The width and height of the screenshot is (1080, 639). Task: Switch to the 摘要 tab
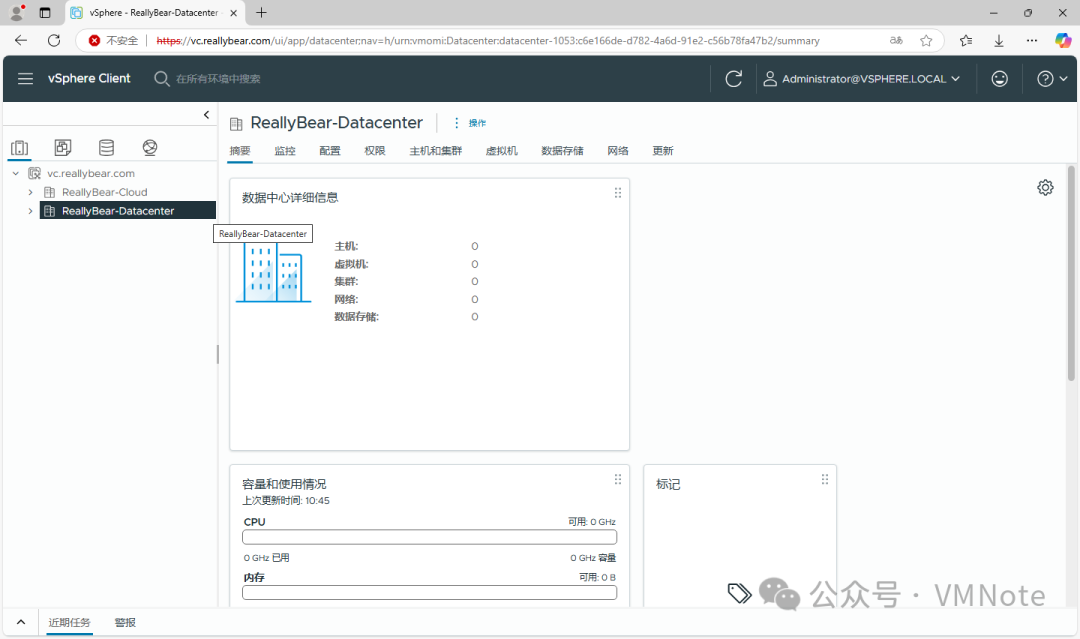click(240, 151)
